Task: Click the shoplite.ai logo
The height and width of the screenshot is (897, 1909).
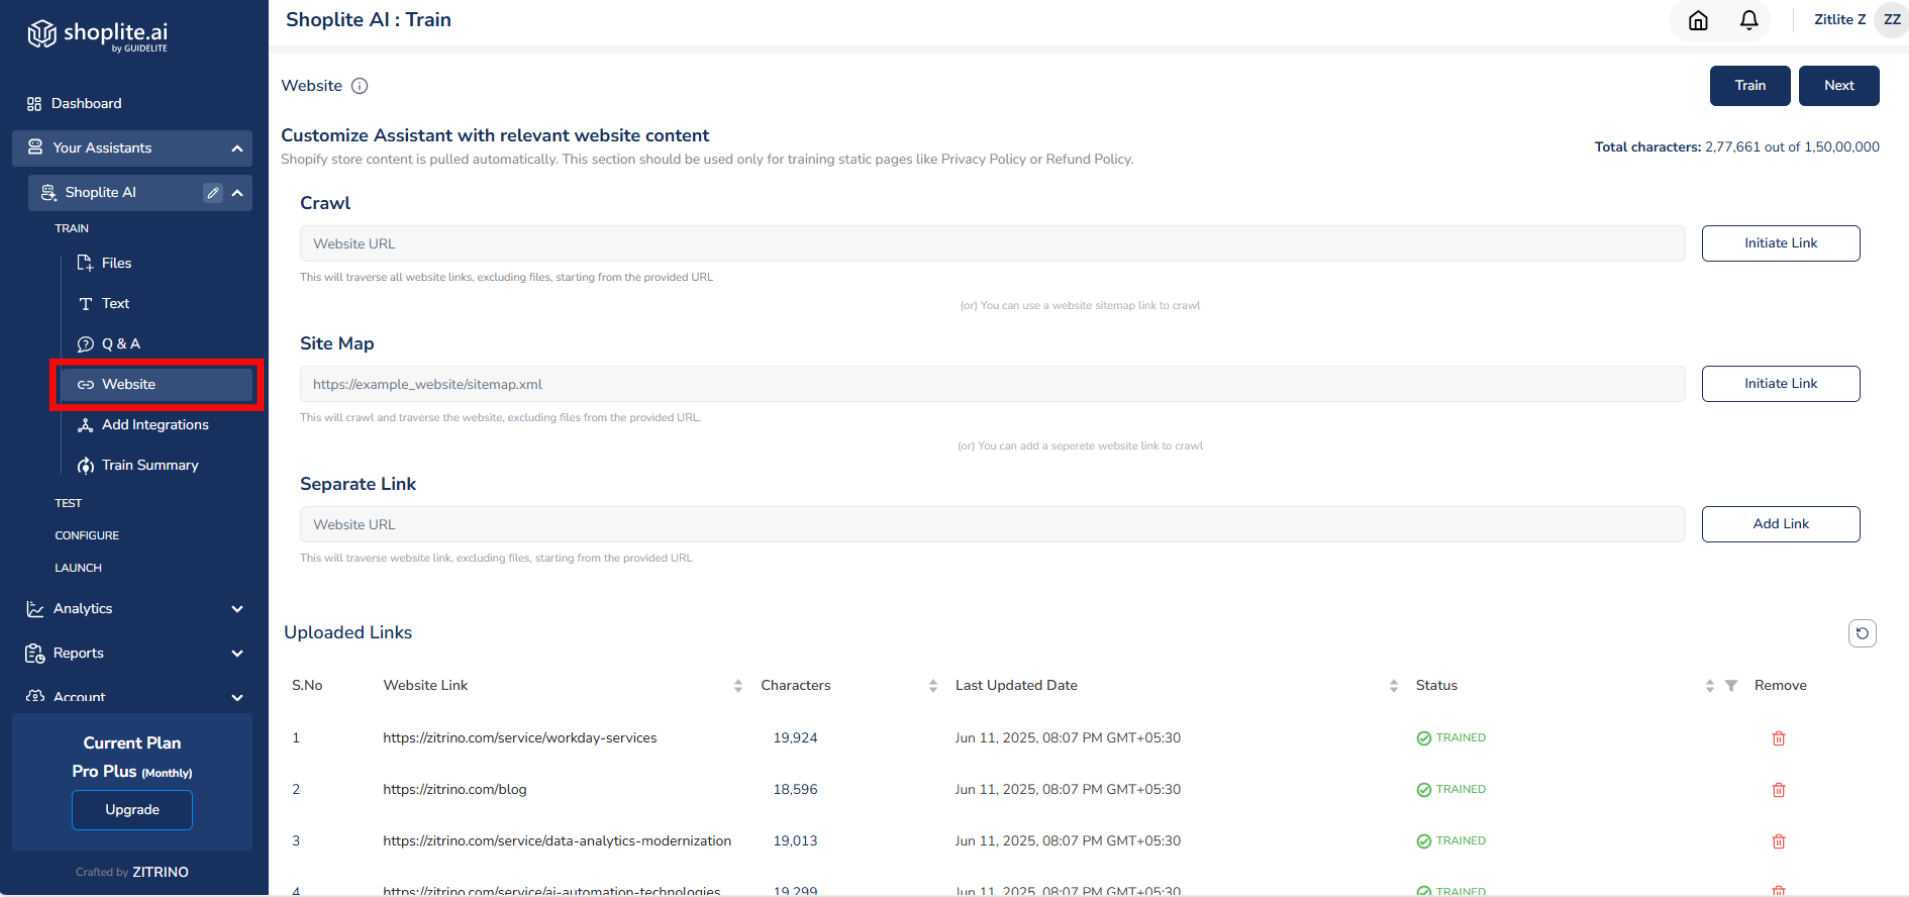Action: pos(98,35)
